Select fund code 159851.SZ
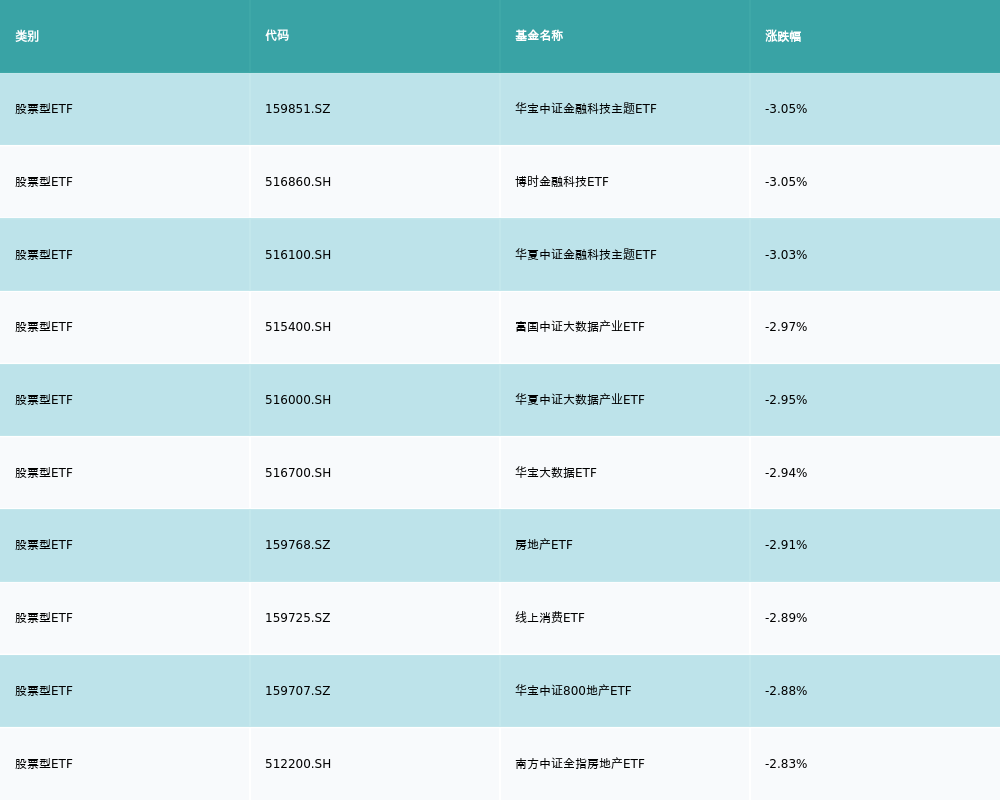 coord(297,109)
